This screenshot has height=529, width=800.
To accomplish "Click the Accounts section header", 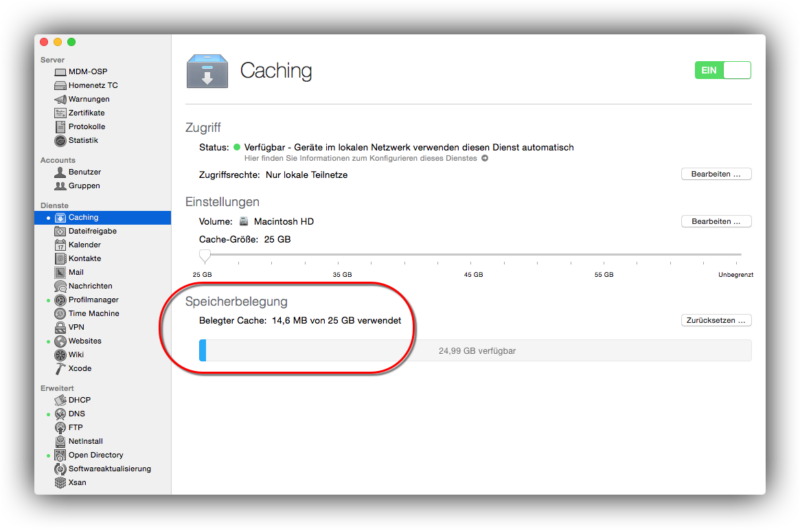I will pyautogui.click(x=58, y=160).
